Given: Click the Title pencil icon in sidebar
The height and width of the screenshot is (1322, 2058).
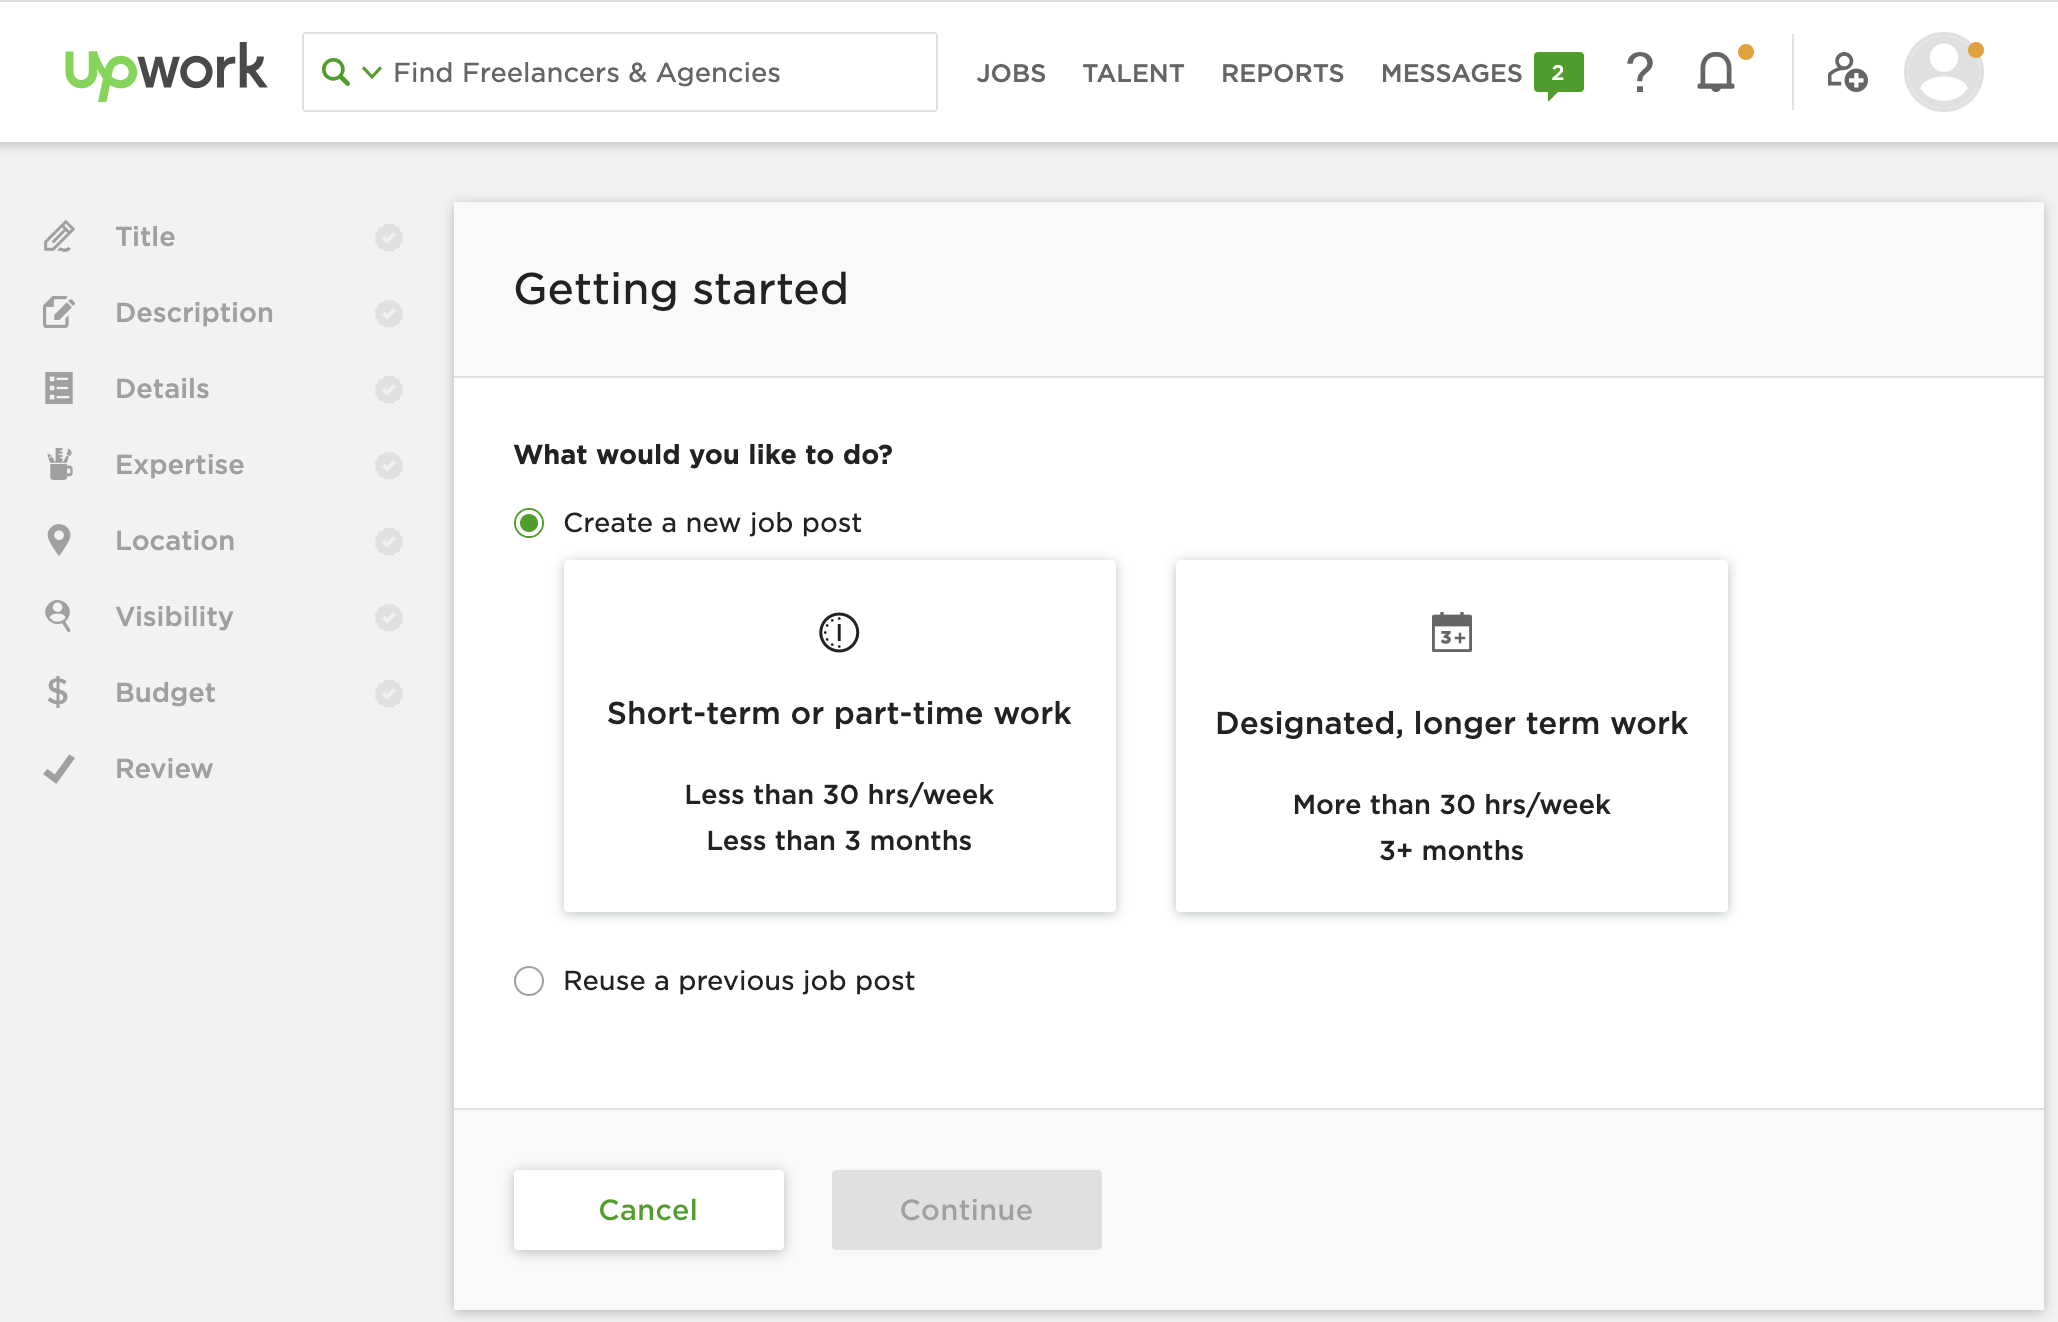Looking at the screenshot, I should click(59, 237).
